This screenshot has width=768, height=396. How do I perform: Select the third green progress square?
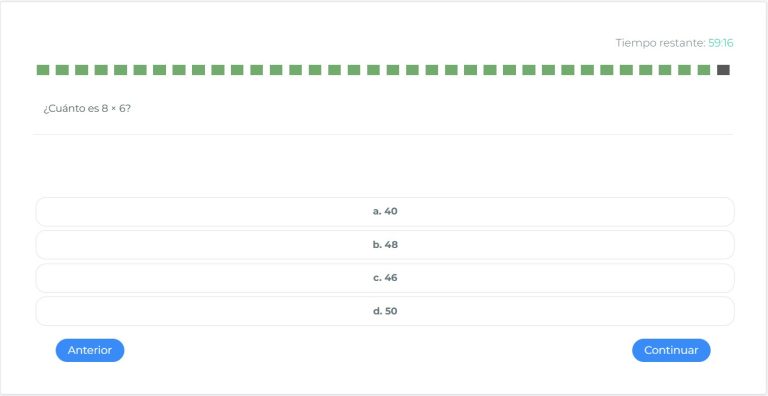pos(82,70)
